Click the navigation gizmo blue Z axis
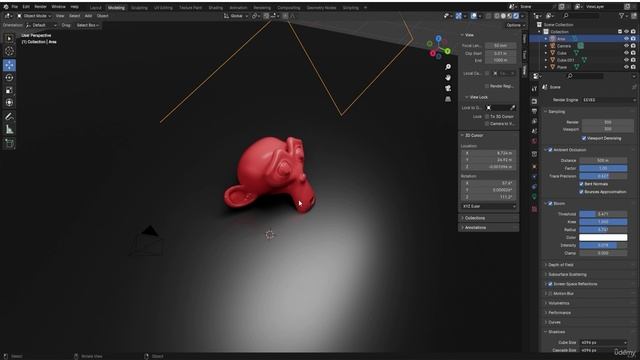The height and width of the screenshot is (360, 640). pyautogui.click(x=438, y=38)
